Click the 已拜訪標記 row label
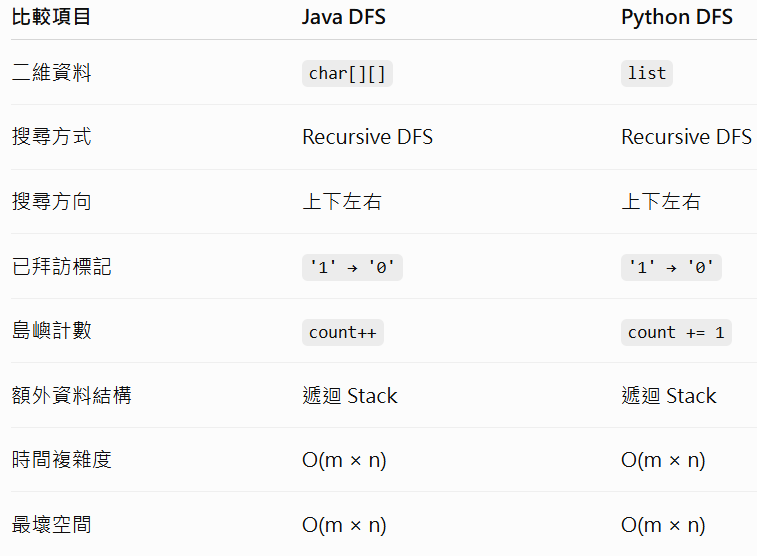The width and height of the screenshot is (757, 556). click(x=61, y=266)
